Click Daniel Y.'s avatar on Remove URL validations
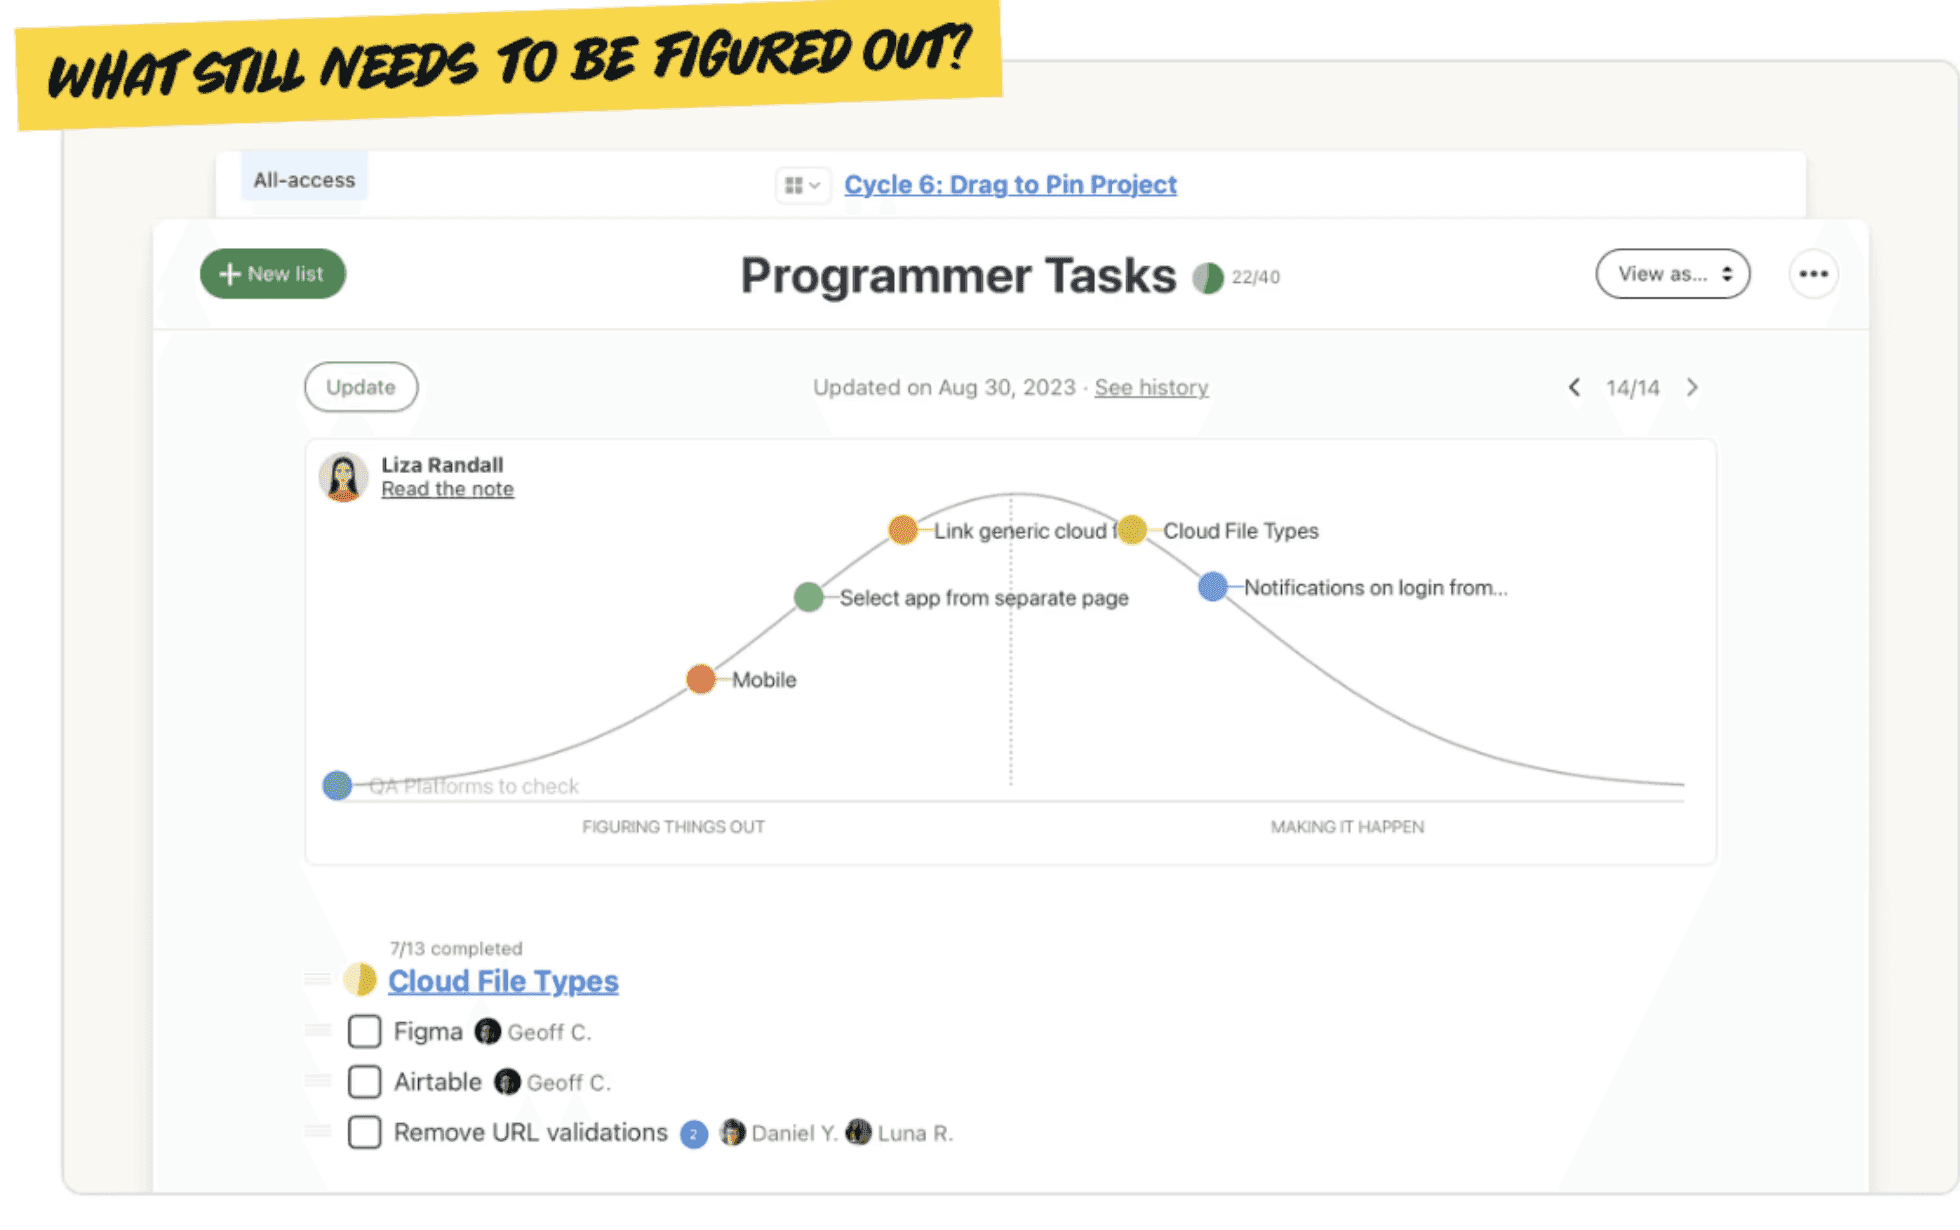This screenshot has width=1960, height=1230. point(734,1134)
